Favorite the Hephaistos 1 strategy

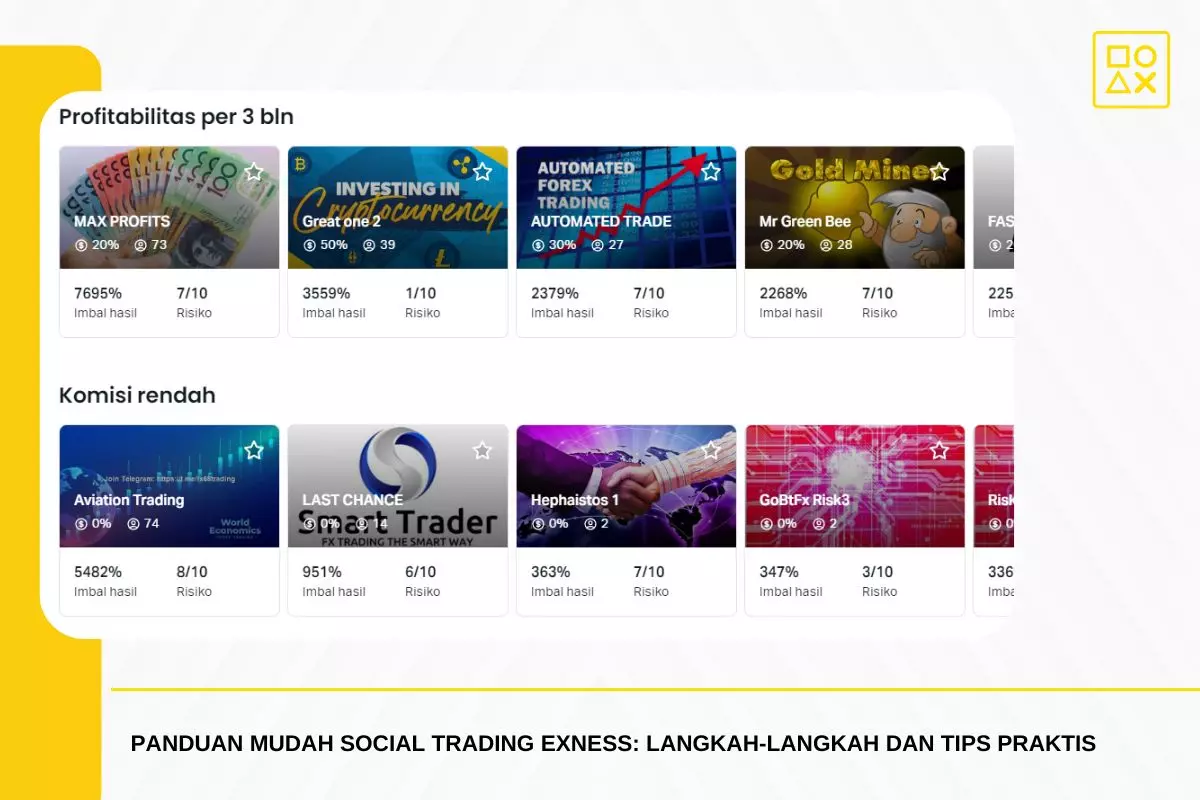[x=710, y=450]
